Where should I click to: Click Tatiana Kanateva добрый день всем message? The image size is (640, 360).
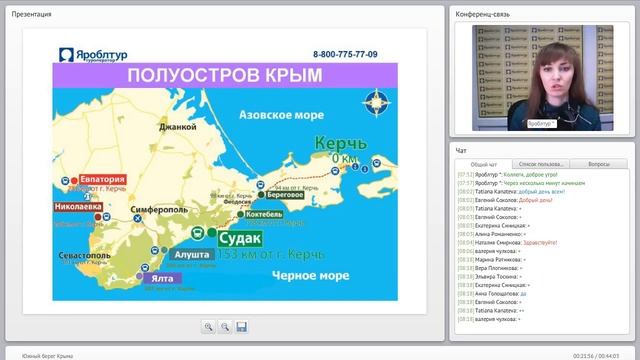tap(511, 192)
